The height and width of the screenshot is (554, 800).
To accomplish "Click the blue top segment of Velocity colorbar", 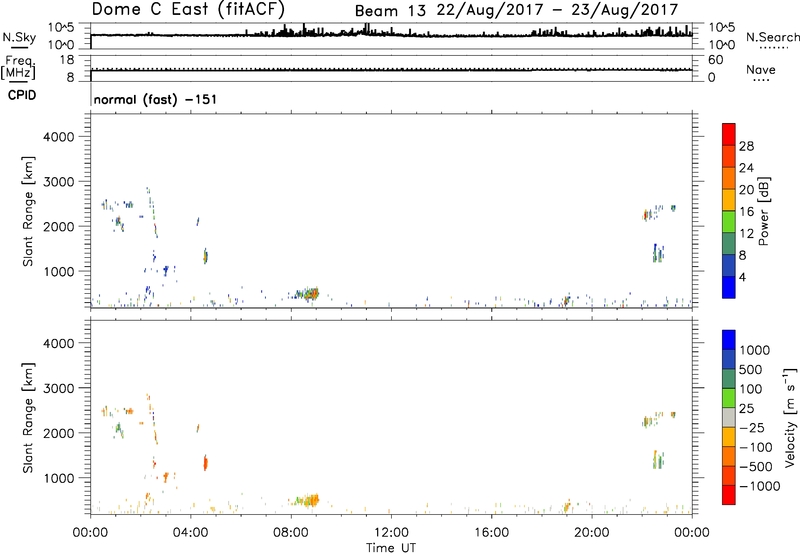I will coord(729,340).
